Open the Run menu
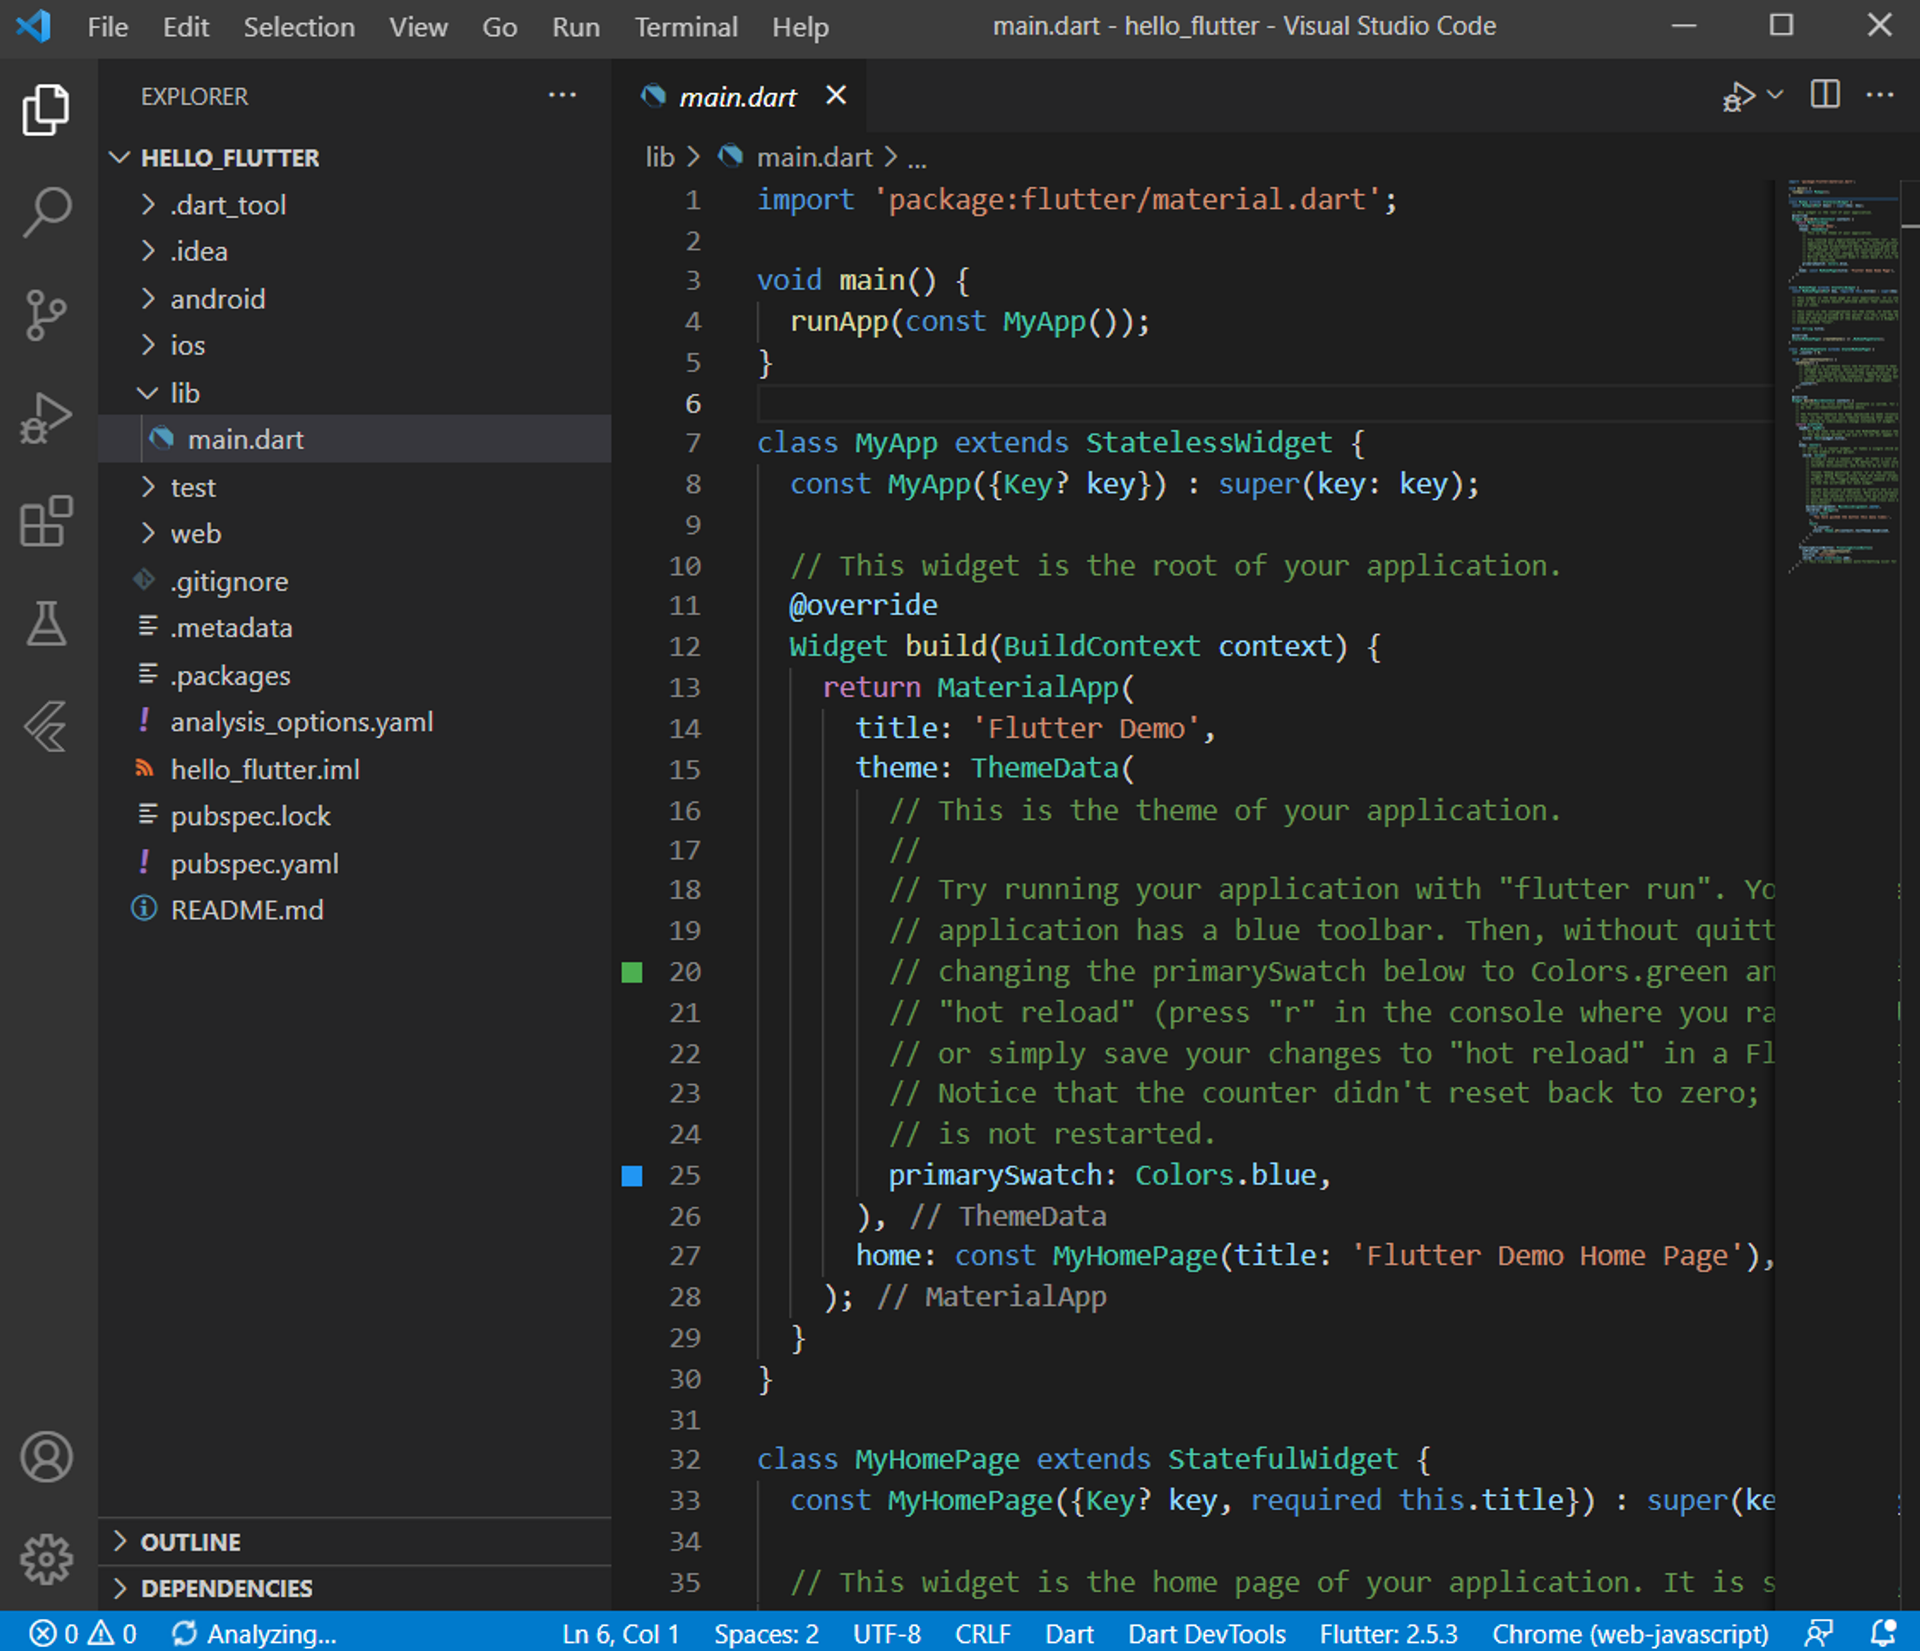1920x1651 pixels. coord(576,27)
